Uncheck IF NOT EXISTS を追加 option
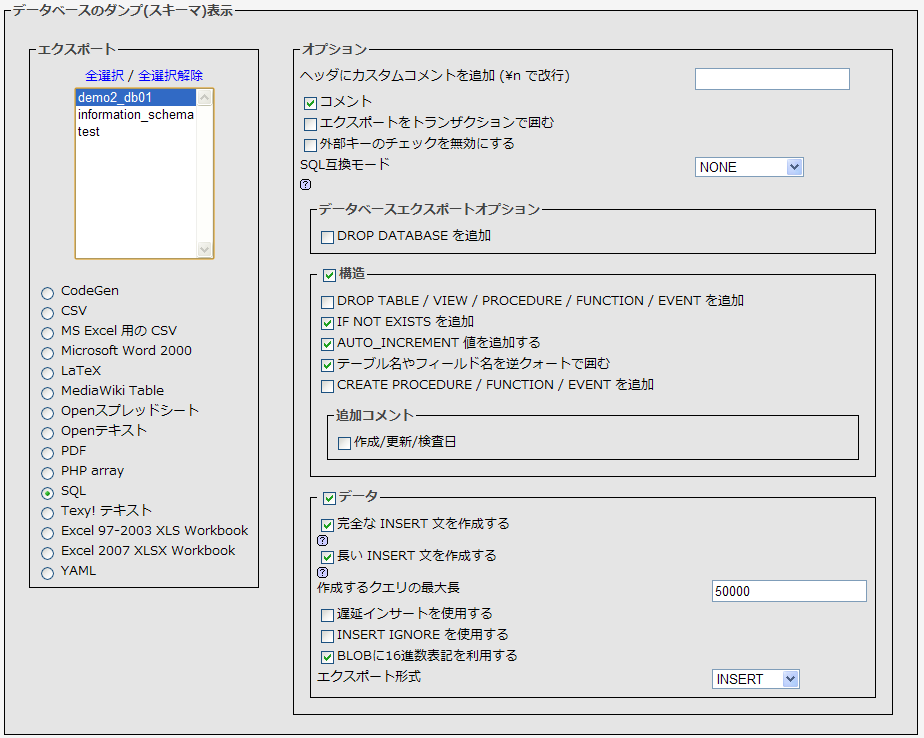924x738 pixels. pyautogui.click(x=327, y=322)
